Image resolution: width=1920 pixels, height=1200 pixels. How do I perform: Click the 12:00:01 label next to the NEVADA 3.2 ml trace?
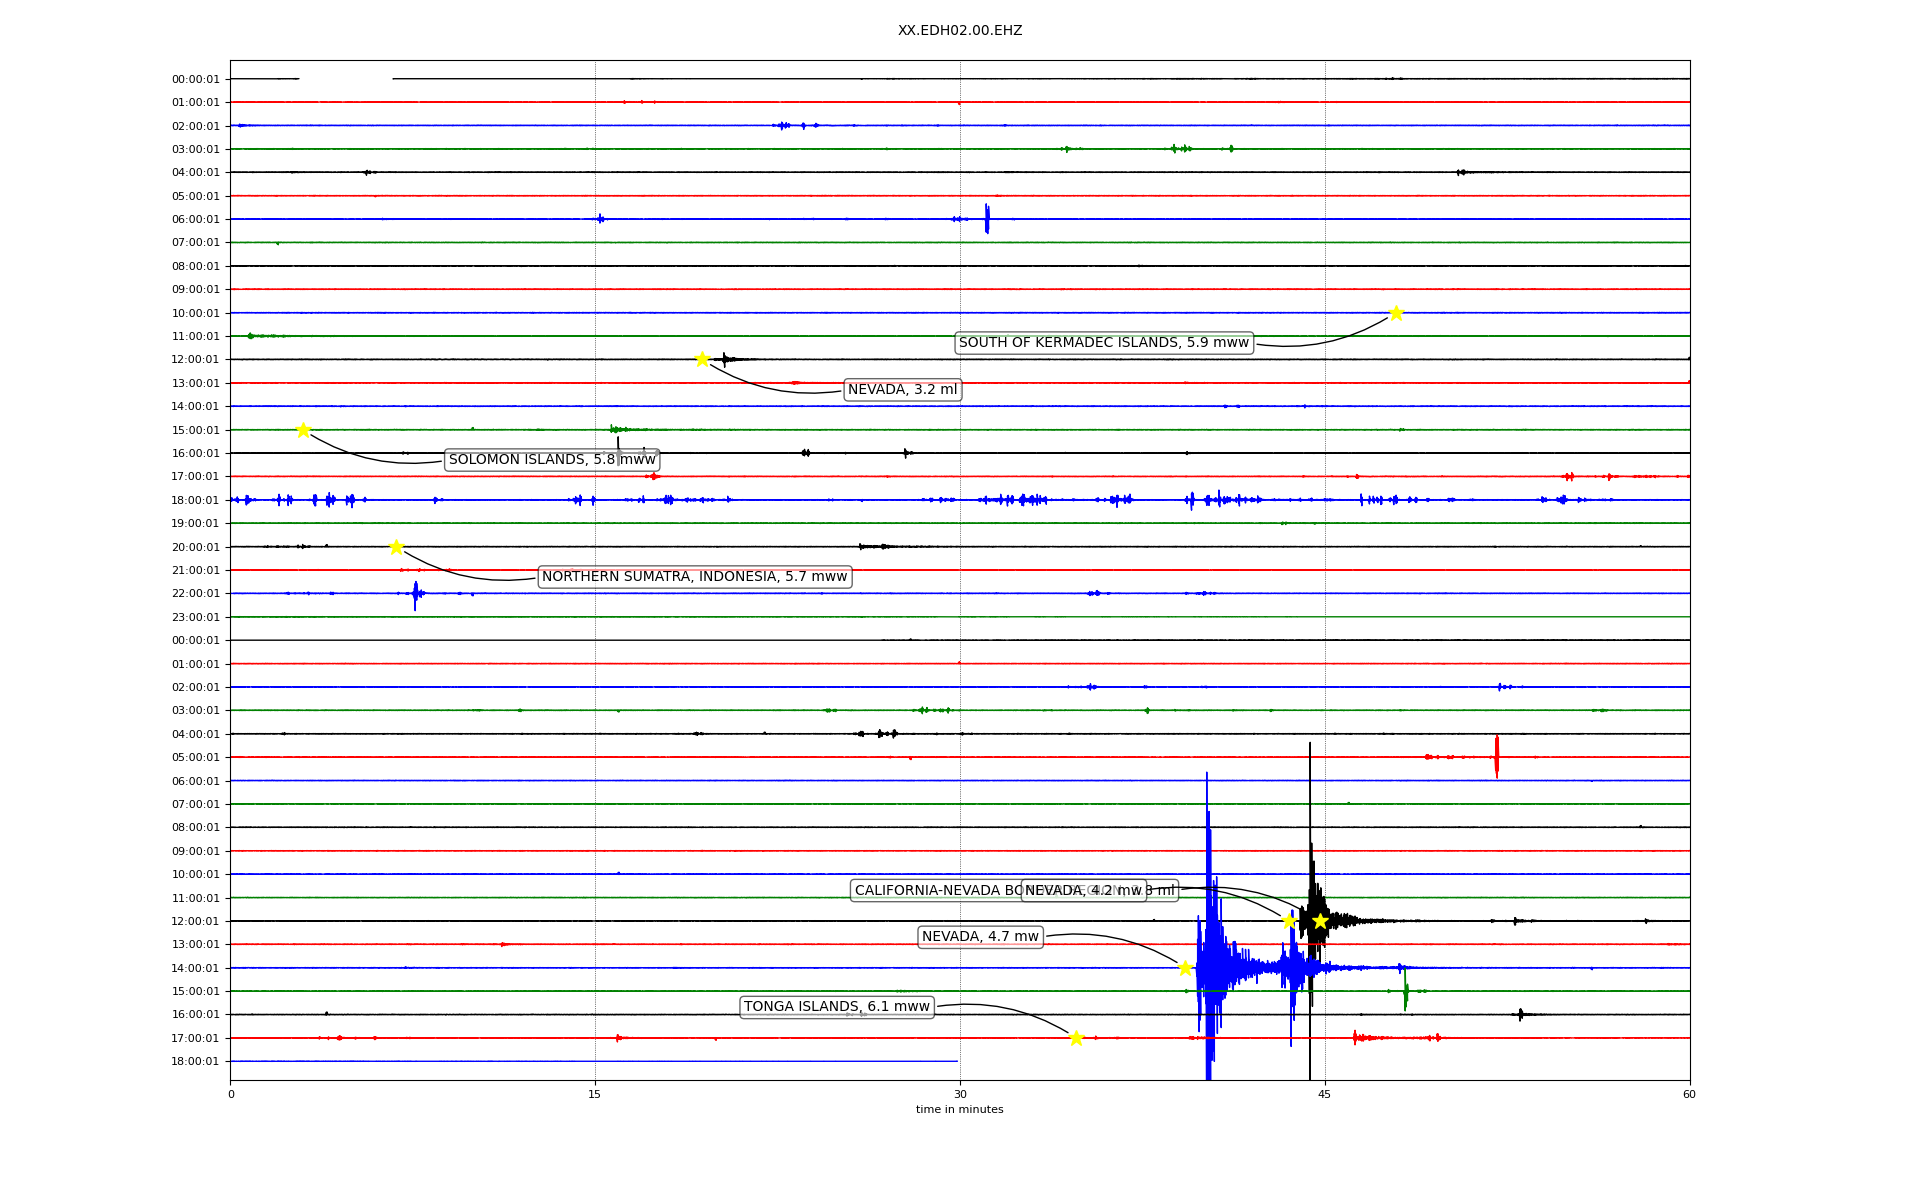click(195, 360)
